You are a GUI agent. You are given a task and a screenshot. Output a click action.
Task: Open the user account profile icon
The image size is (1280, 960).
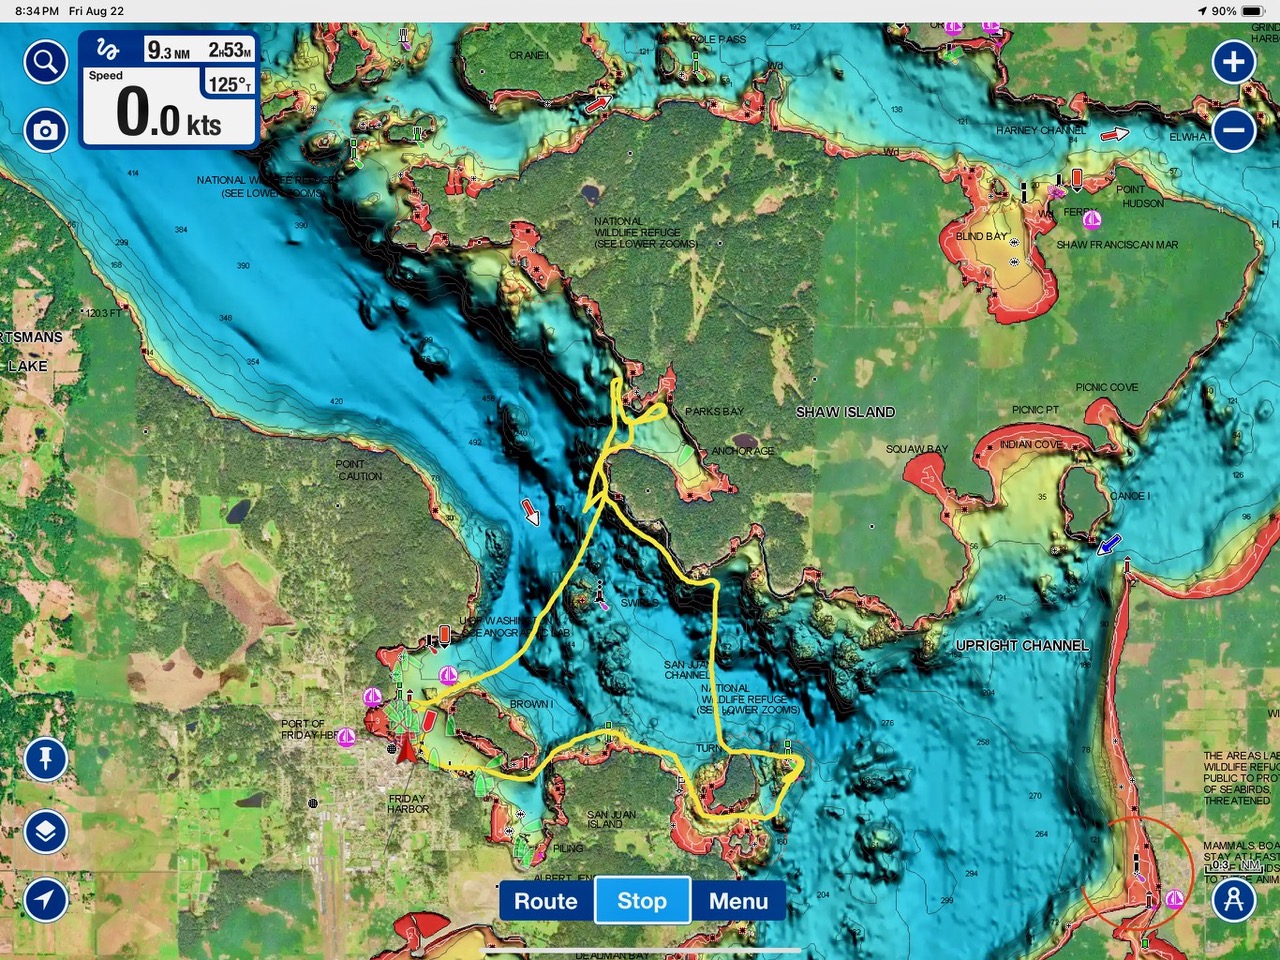coord(1233,899)
